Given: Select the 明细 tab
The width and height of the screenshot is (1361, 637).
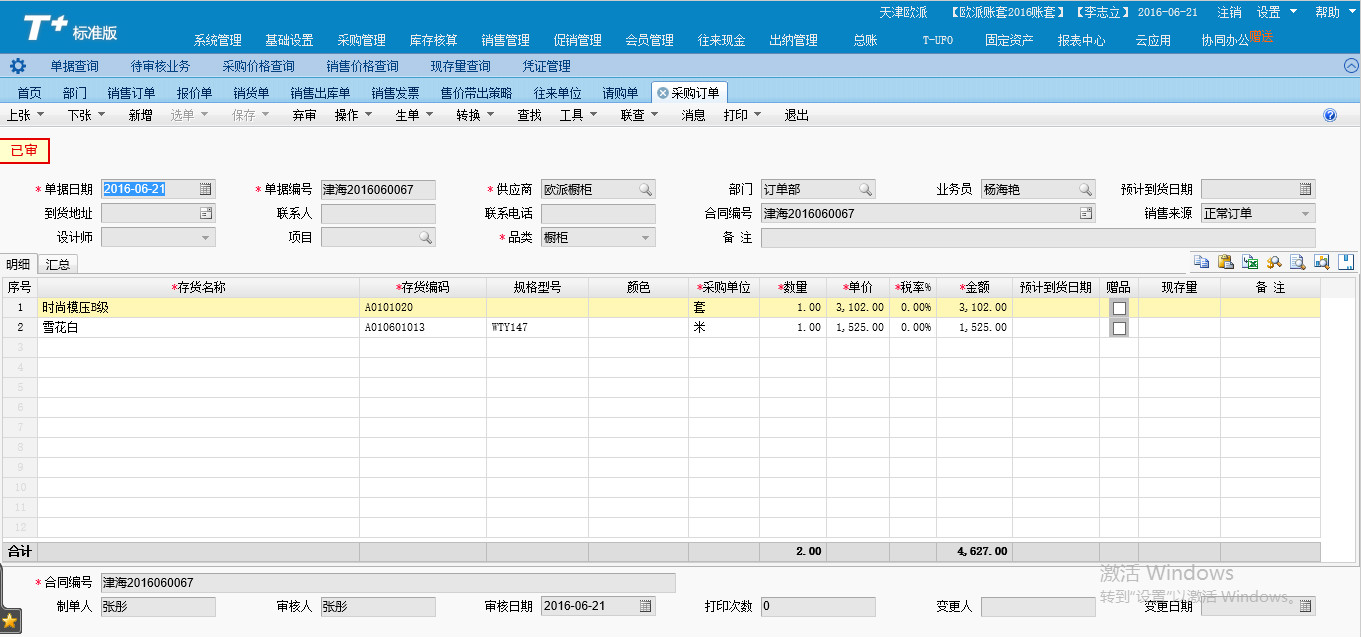Looking at the screenshot, I should click(18, 264).
